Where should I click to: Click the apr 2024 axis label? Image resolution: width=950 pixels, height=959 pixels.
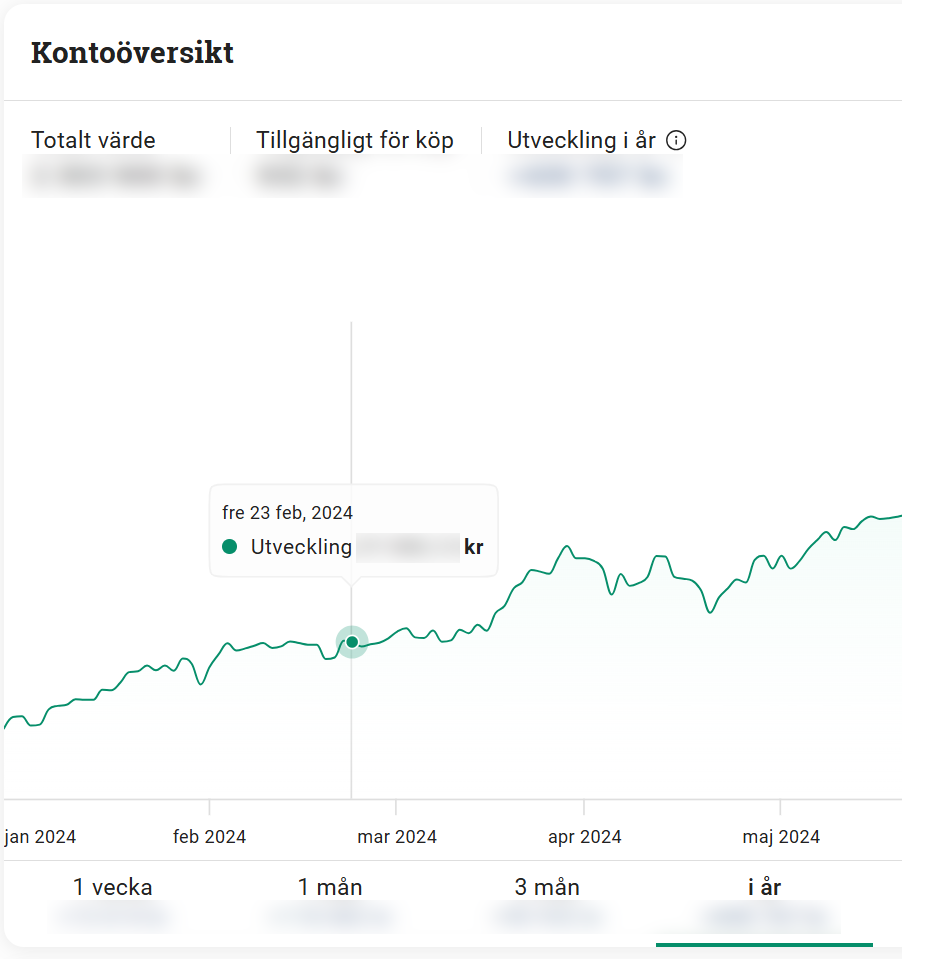pyautogui.click(x=585, y=837)
